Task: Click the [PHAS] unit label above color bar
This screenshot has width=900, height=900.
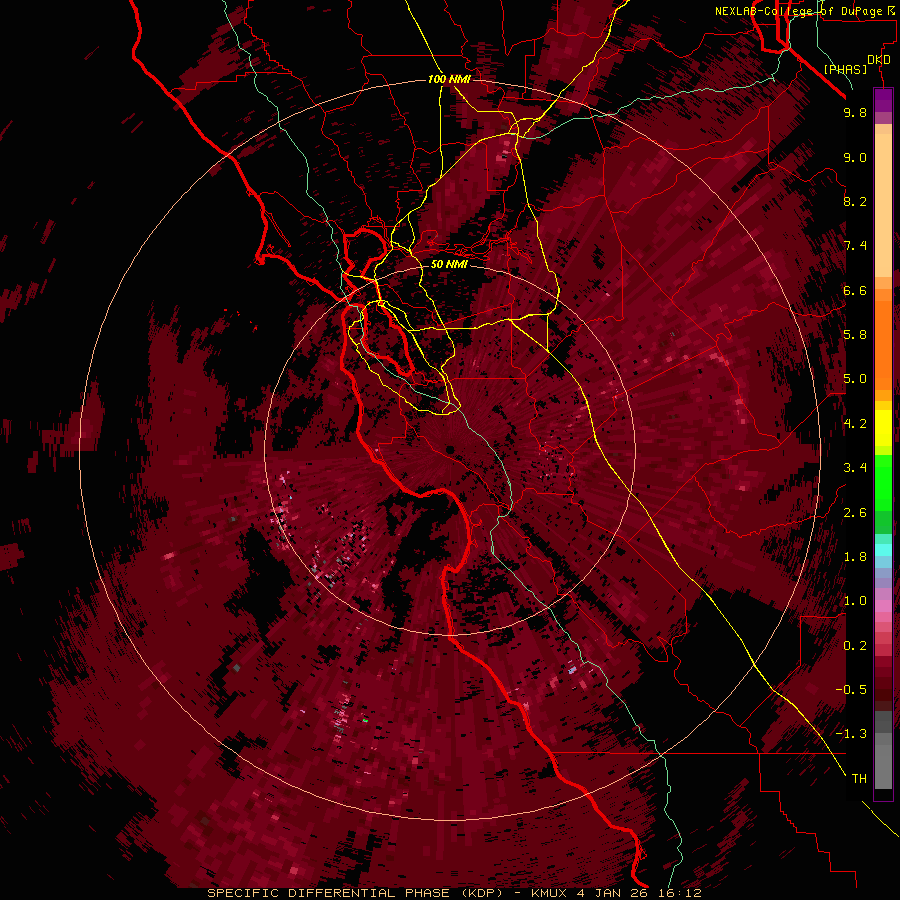Action: (845, 70)
